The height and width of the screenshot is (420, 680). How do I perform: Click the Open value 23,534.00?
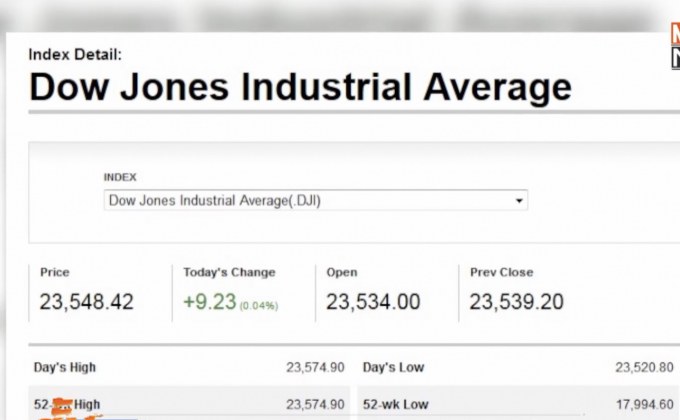click(373, 301)
